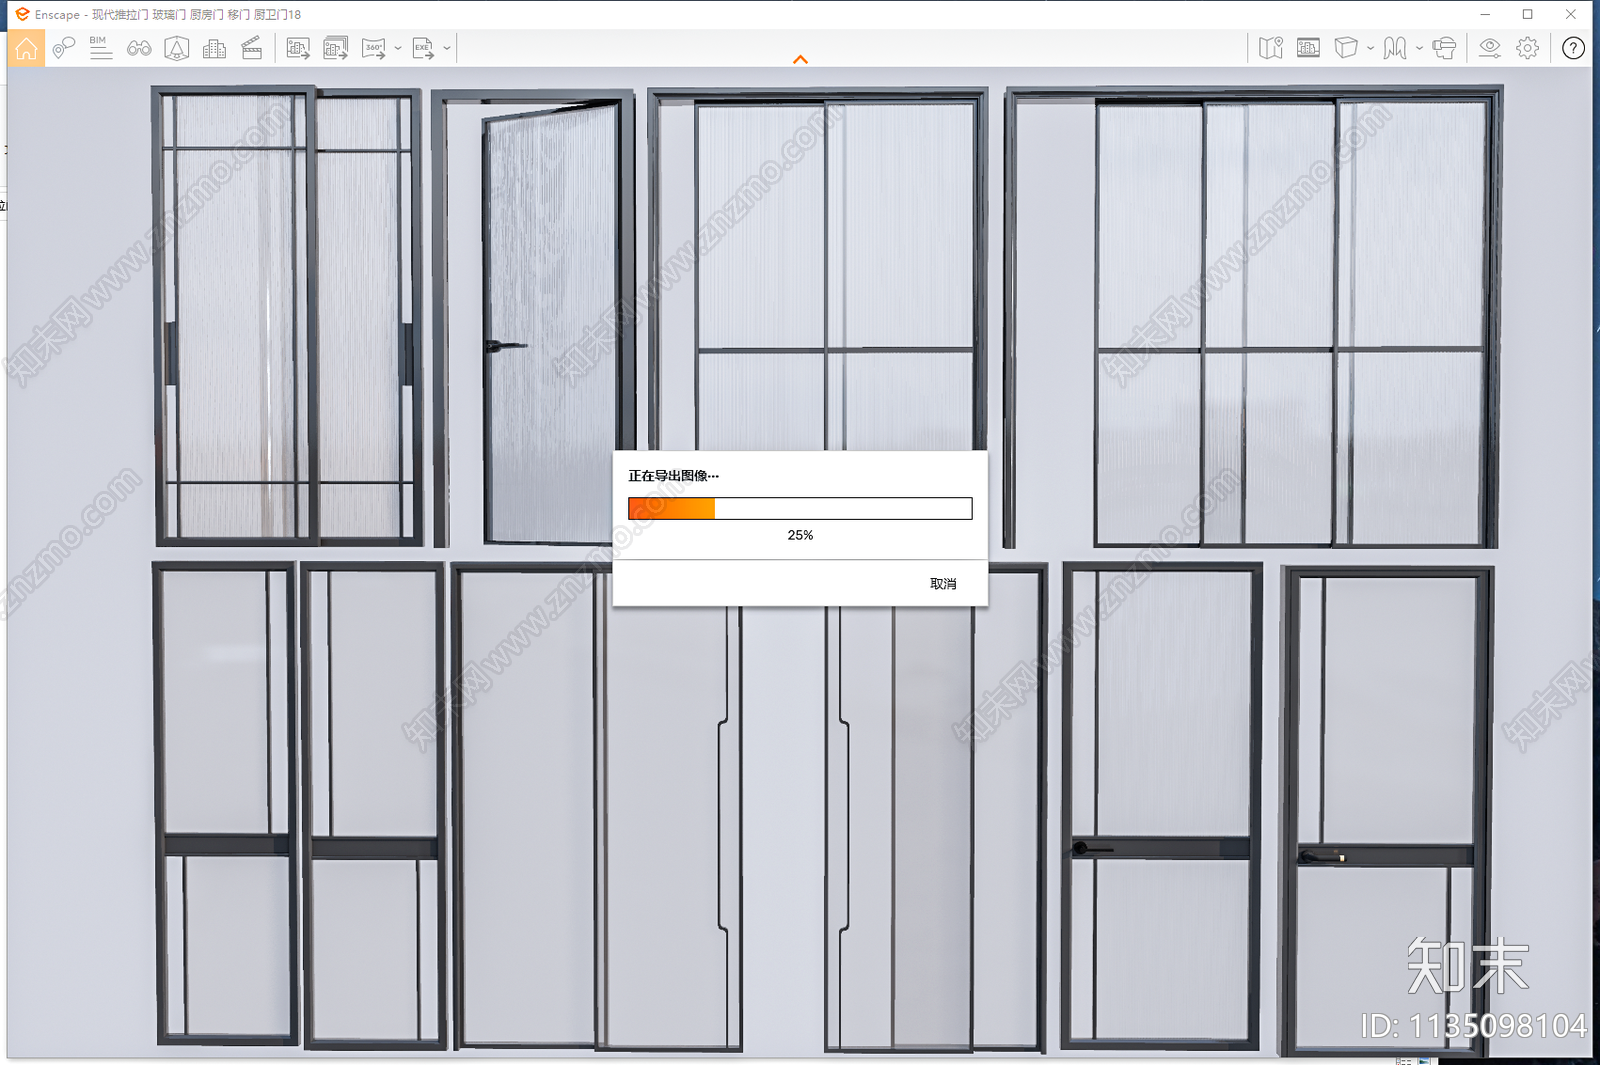Toggle the safe frame icon
Viewport: 1600px width, 1065px height.
(x=177, y=48)
